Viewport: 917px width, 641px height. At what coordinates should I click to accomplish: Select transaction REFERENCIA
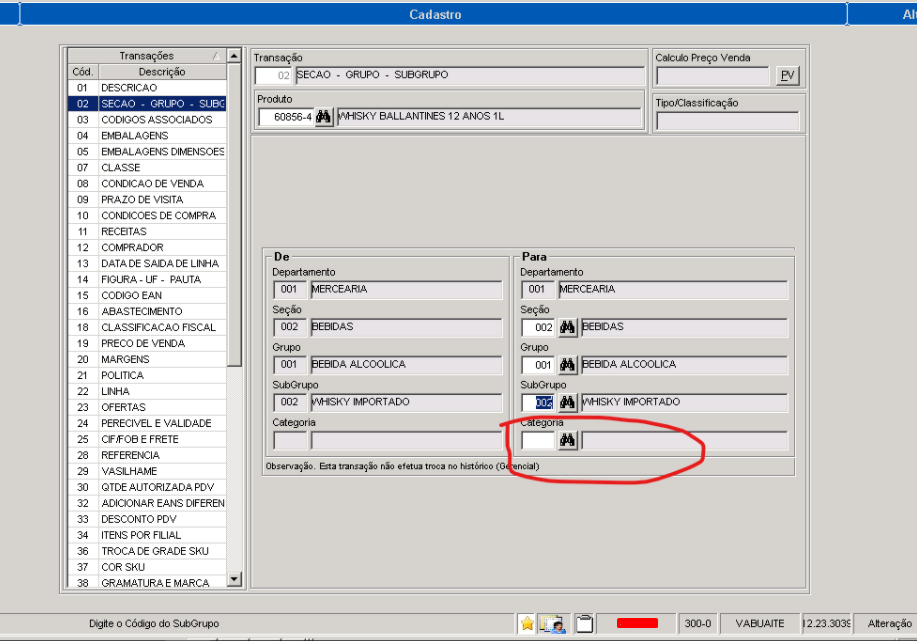147,455
